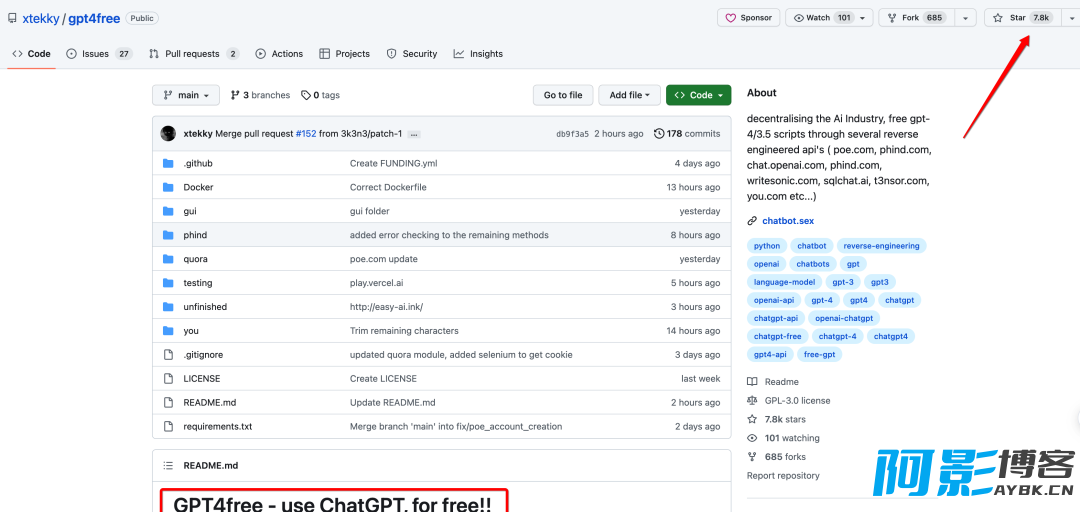Image resolution: width=1080 pixels, height=512 pixels.
Task: View the 178 commits history
Action: (x=687, y=134)
